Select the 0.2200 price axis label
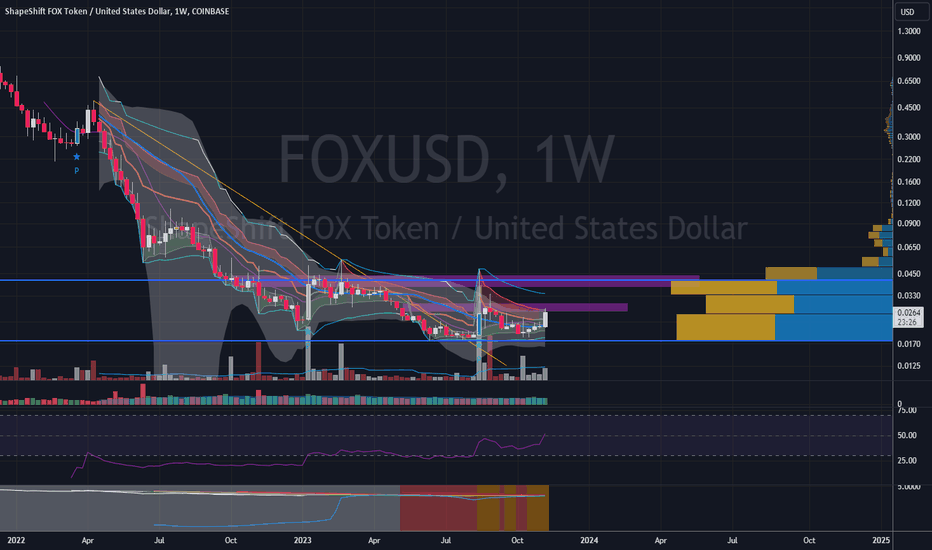The height and width of the screenshot is (550, 932). 909,159
